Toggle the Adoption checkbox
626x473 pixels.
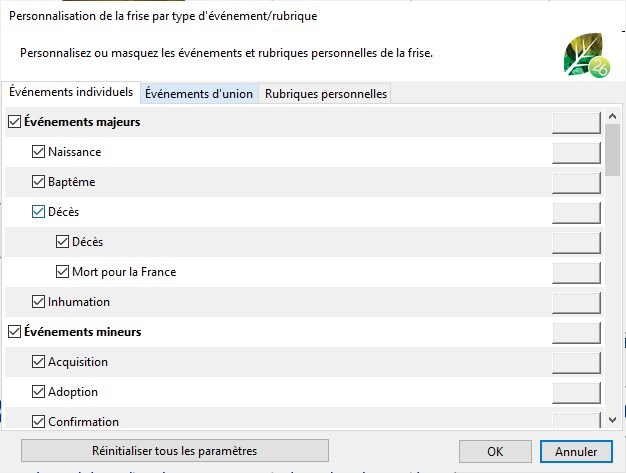coord(38,392)
